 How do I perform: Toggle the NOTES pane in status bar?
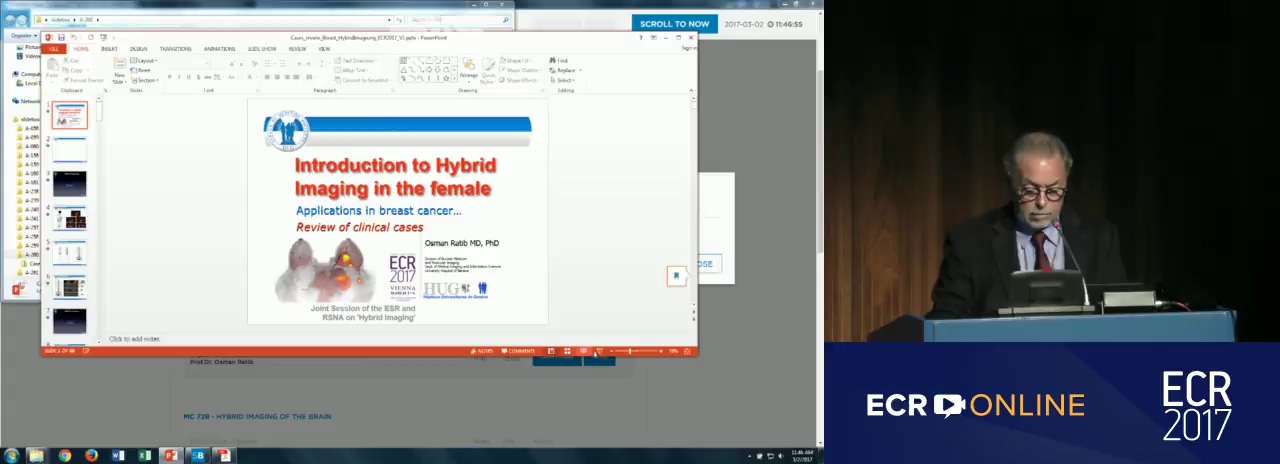point(482,351)
